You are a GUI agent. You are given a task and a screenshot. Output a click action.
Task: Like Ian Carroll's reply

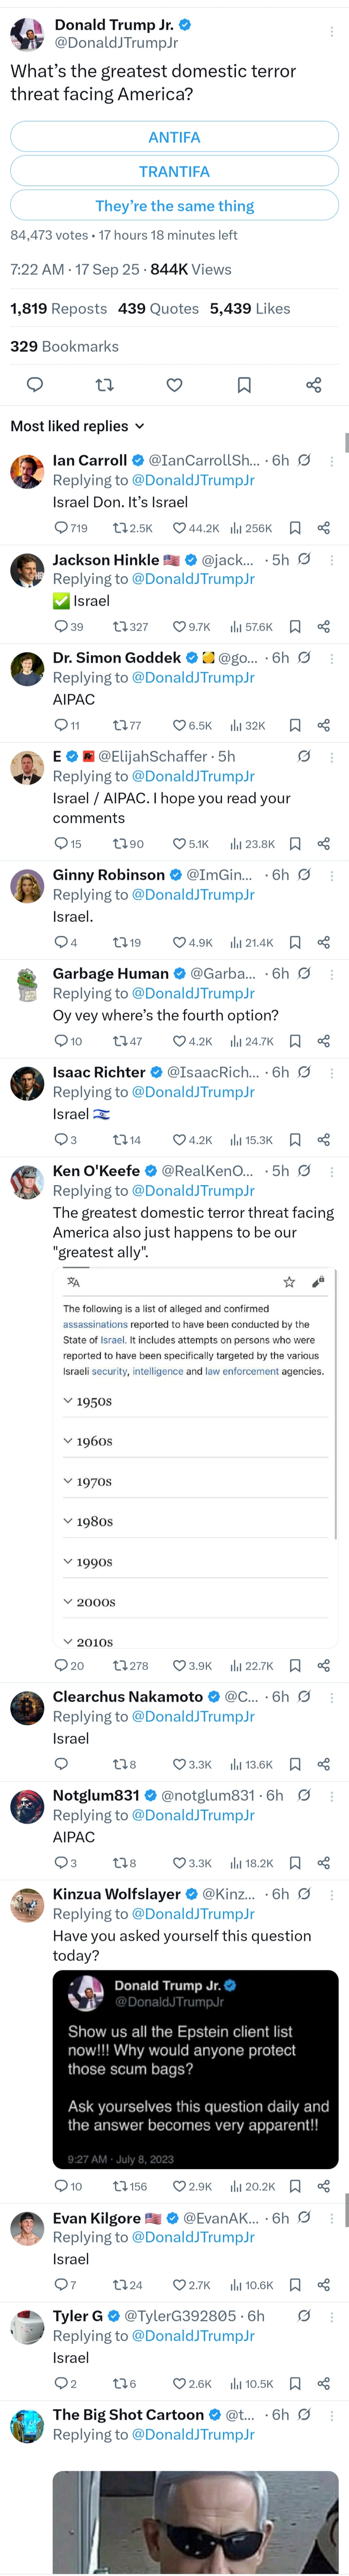pos(180,528)
